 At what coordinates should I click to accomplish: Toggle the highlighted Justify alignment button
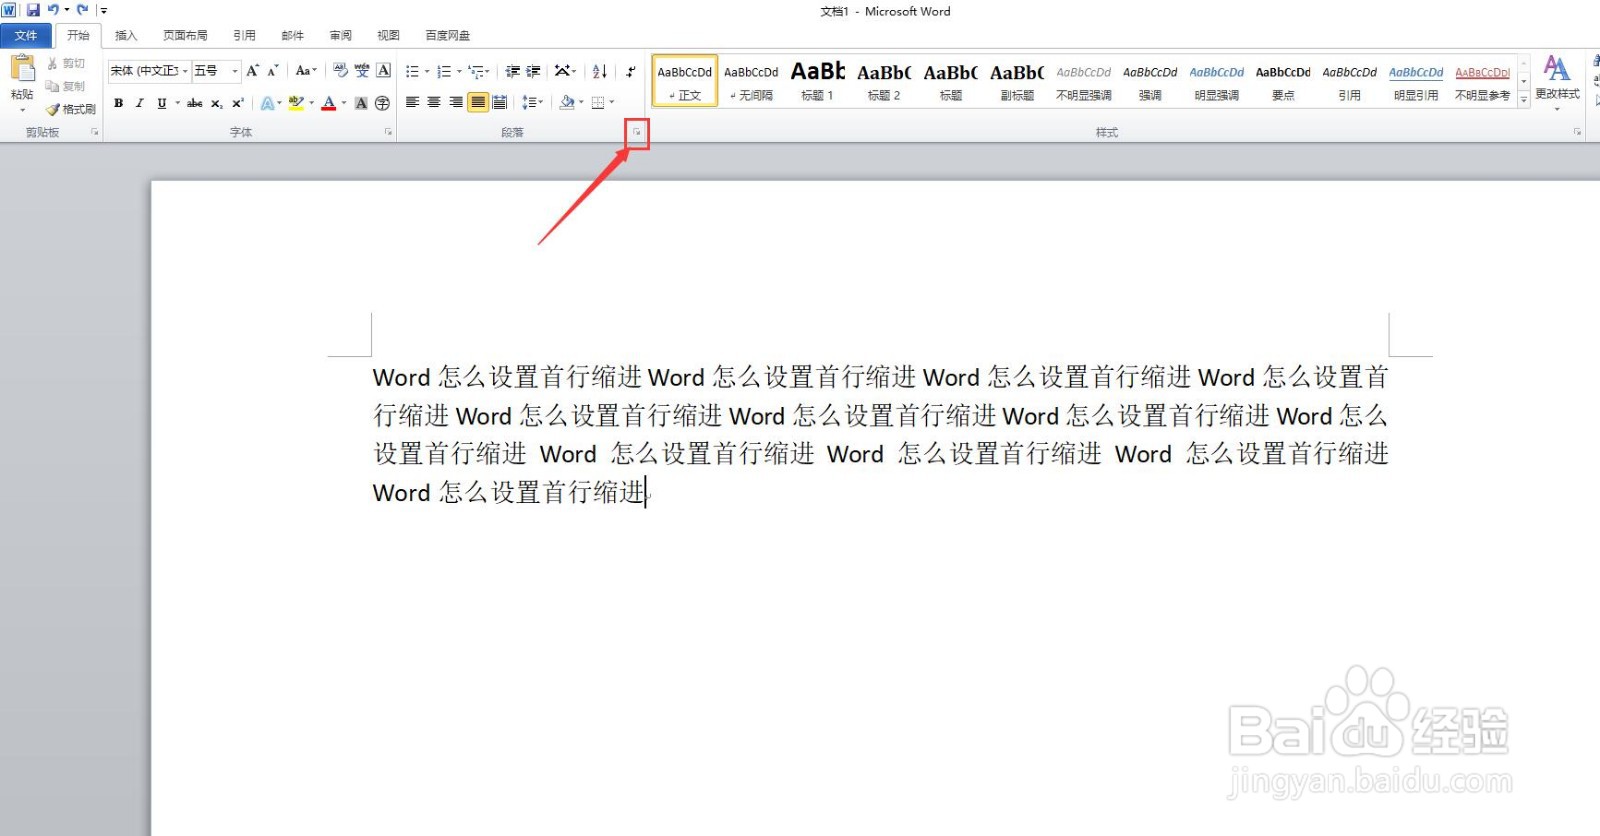(x=478, y=102)
